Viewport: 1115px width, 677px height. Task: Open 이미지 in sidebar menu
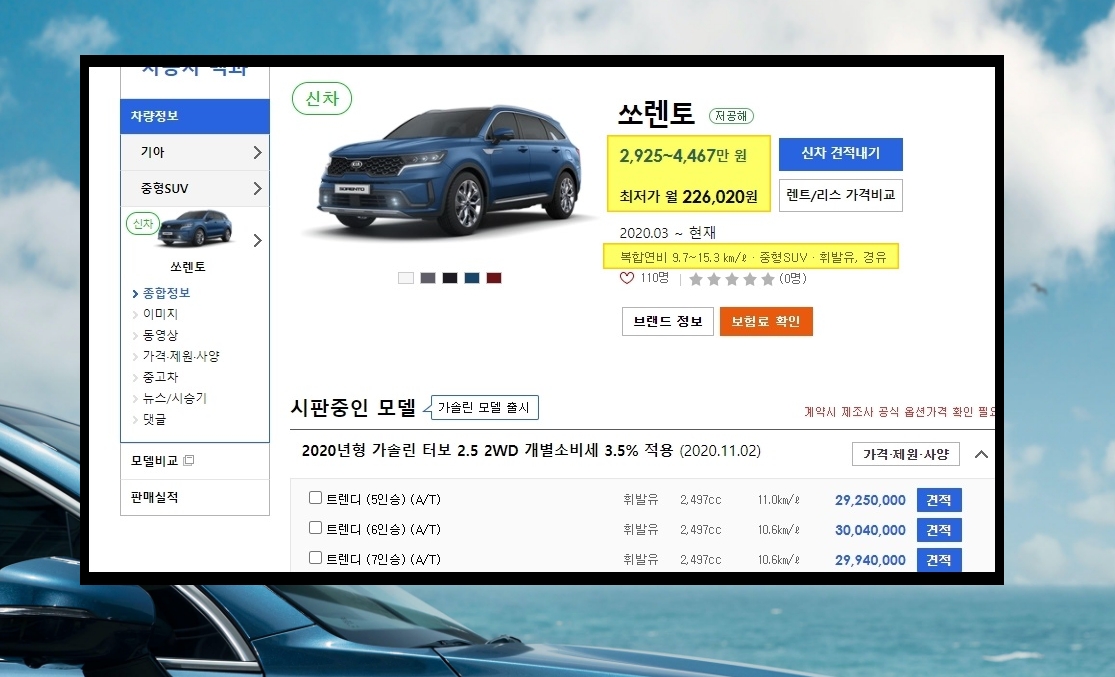click(160, 314)
